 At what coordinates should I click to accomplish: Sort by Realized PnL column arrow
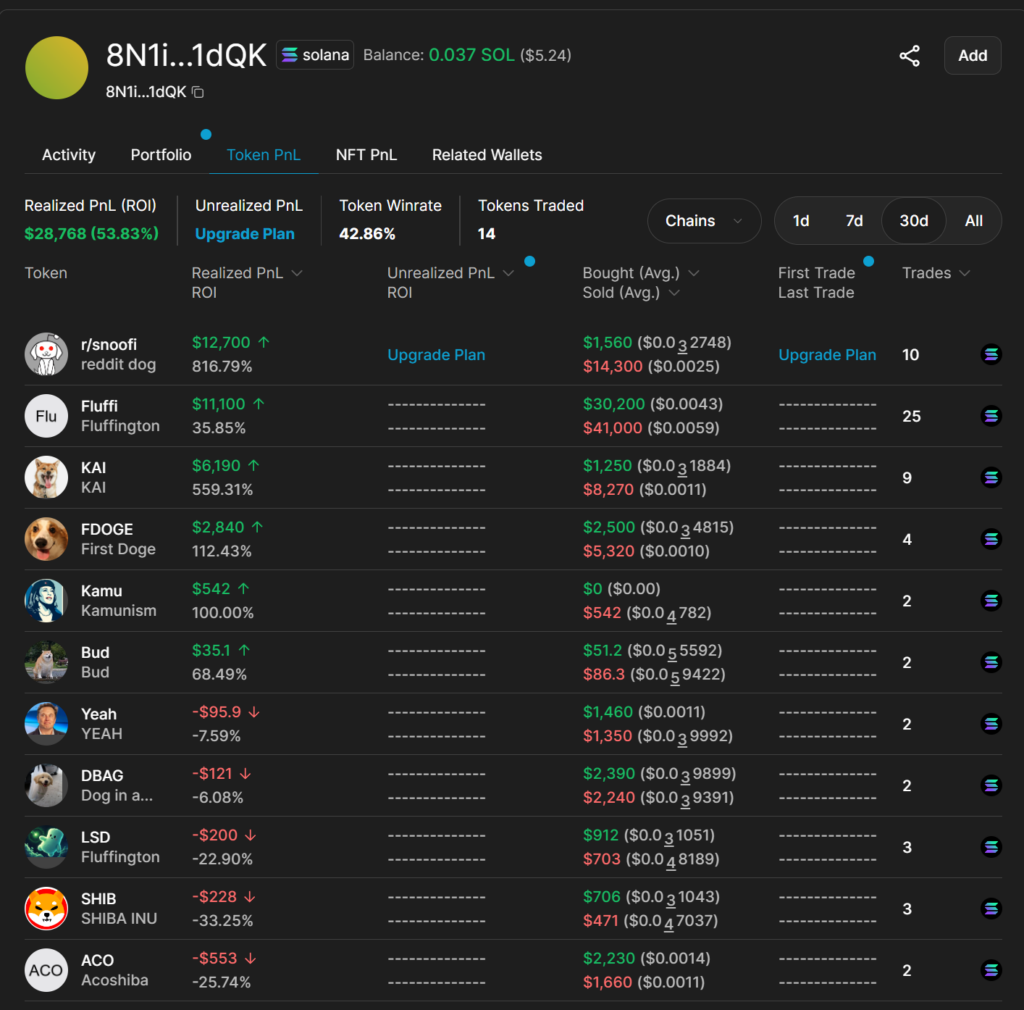tap(296, 273)
